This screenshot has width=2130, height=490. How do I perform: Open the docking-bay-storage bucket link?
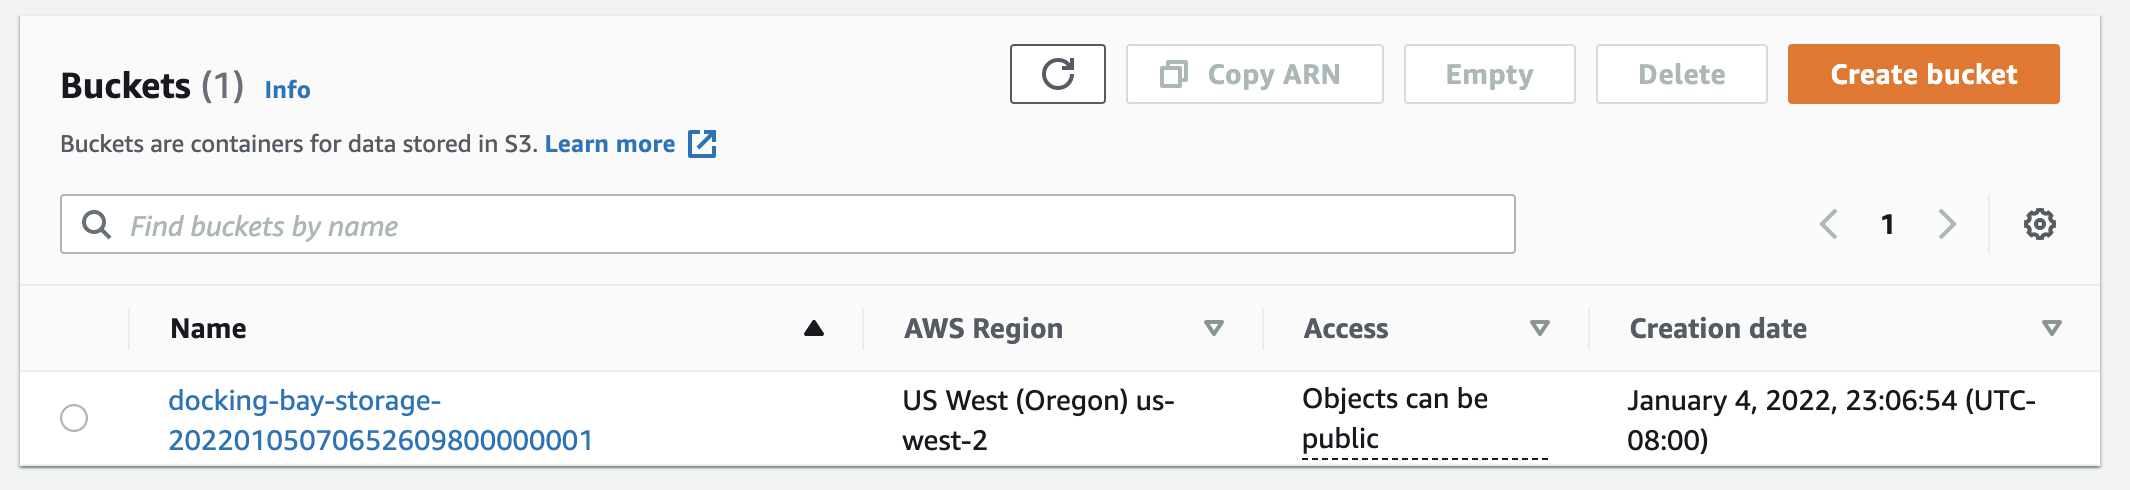pos(380,420)
